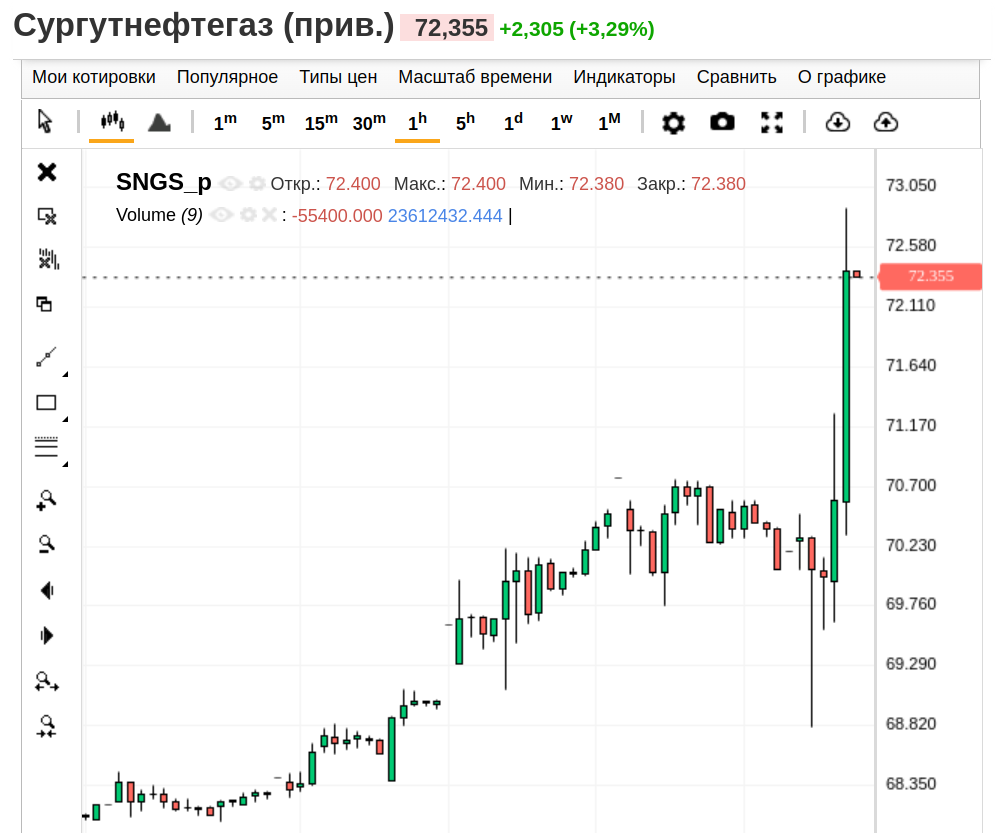
Task: Switch to candlestick chart type
Action: 112,121
